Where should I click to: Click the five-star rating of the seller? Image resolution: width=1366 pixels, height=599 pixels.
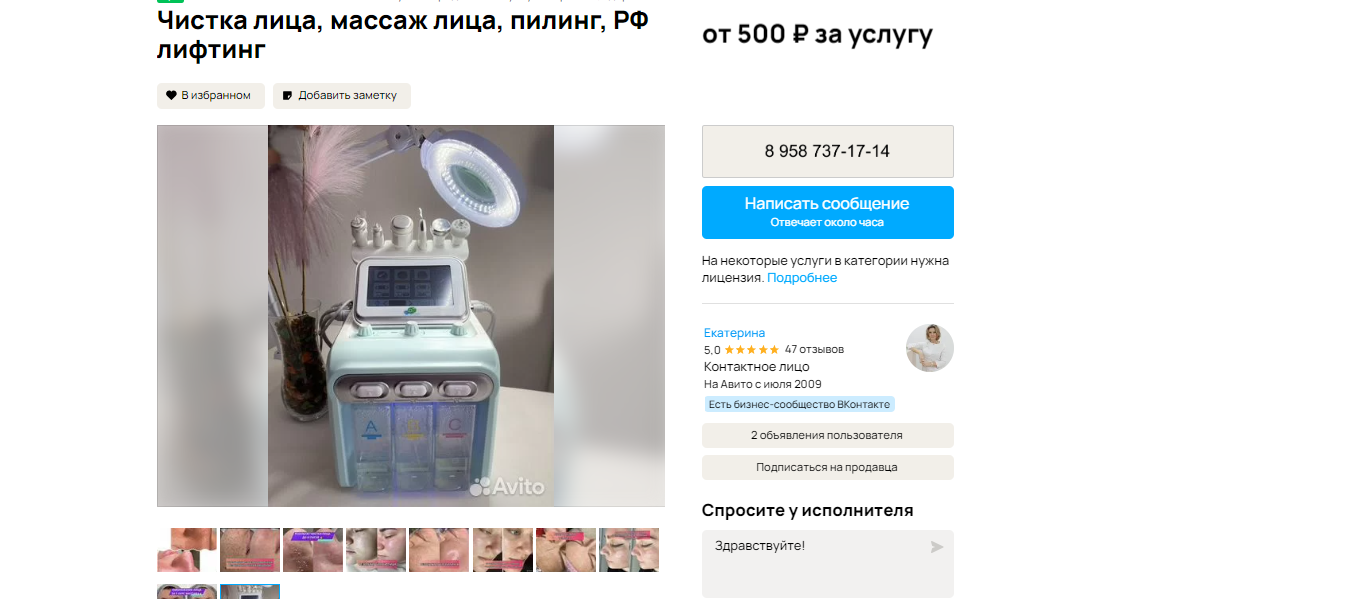(x=752, y=350)
